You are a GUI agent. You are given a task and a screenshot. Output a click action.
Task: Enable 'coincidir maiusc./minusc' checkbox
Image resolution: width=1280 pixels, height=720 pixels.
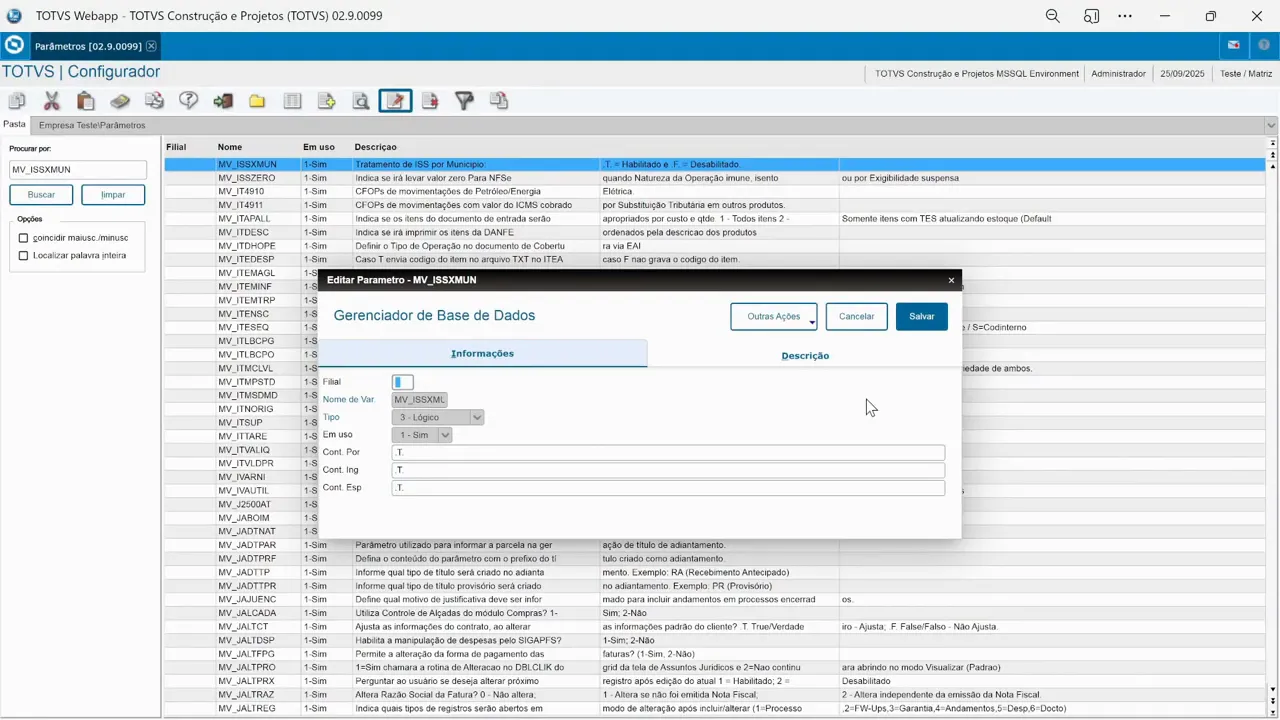[x=24, y=238]
